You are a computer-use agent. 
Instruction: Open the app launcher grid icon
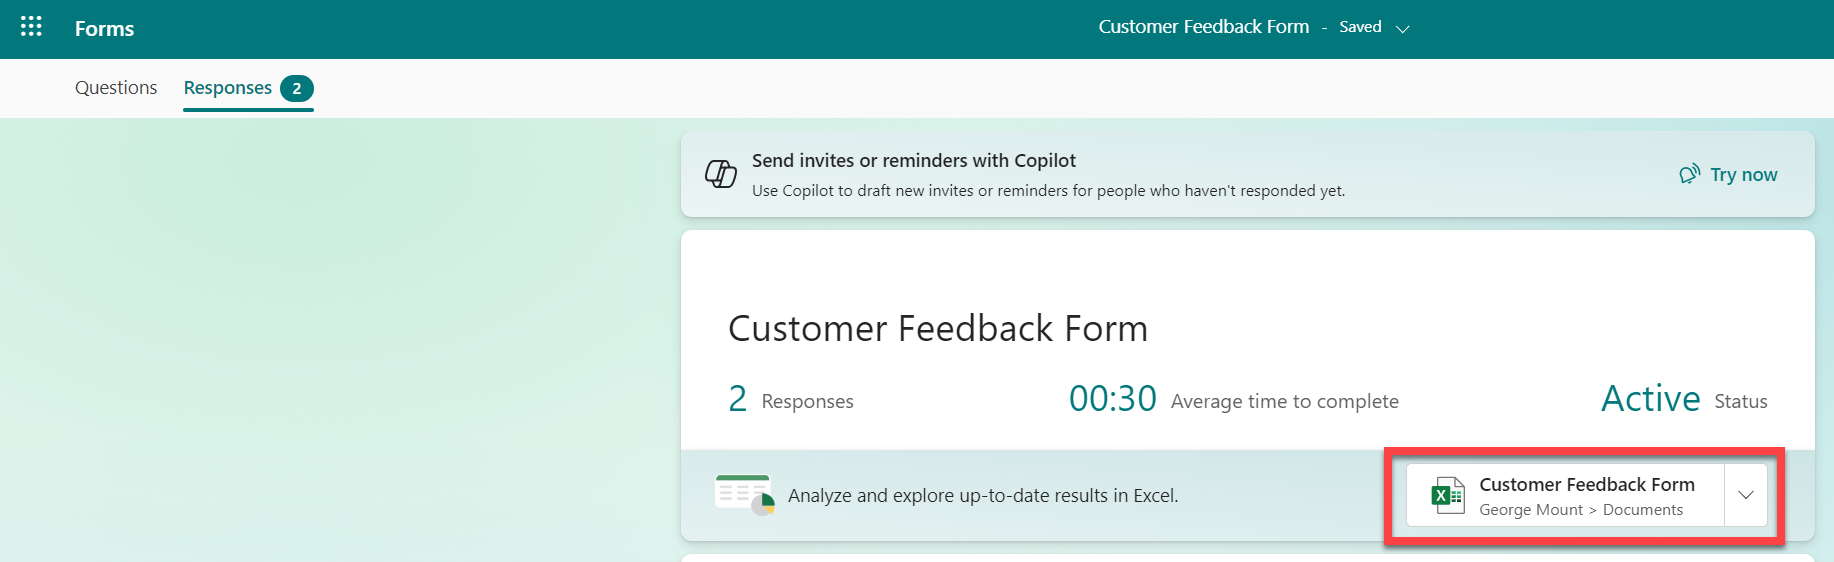coord(31,27)
